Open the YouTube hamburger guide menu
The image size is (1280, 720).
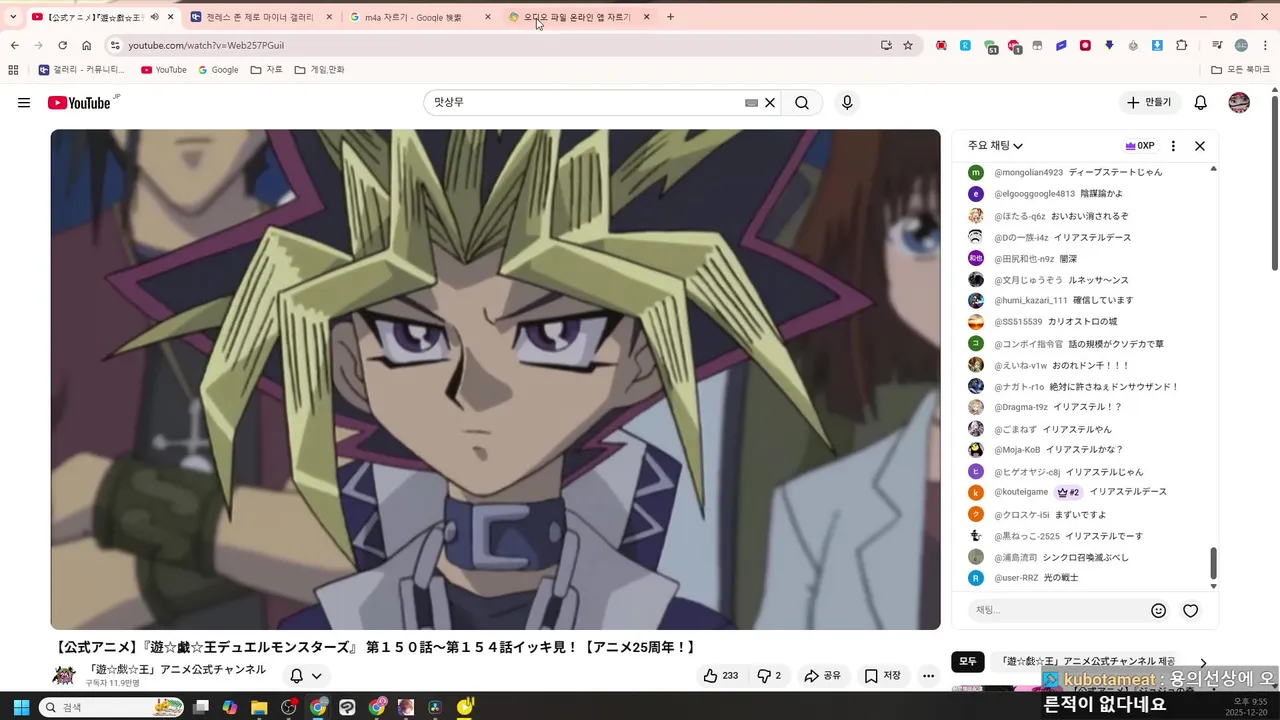point(24,103)
